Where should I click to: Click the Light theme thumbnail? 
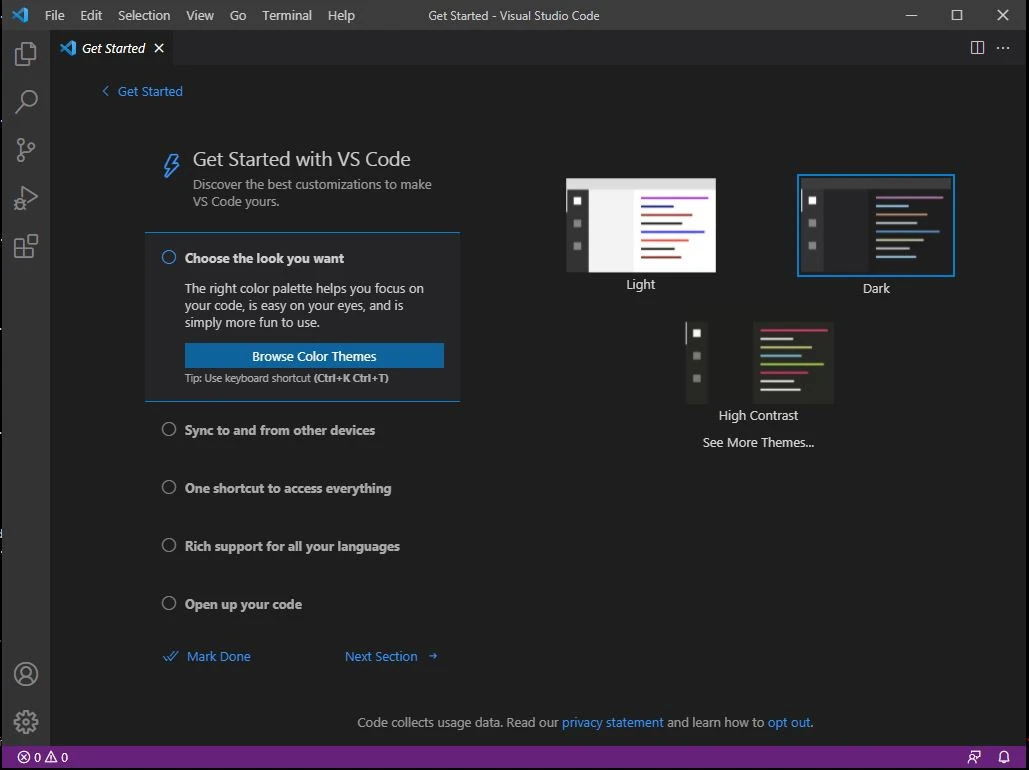[640, 225]
